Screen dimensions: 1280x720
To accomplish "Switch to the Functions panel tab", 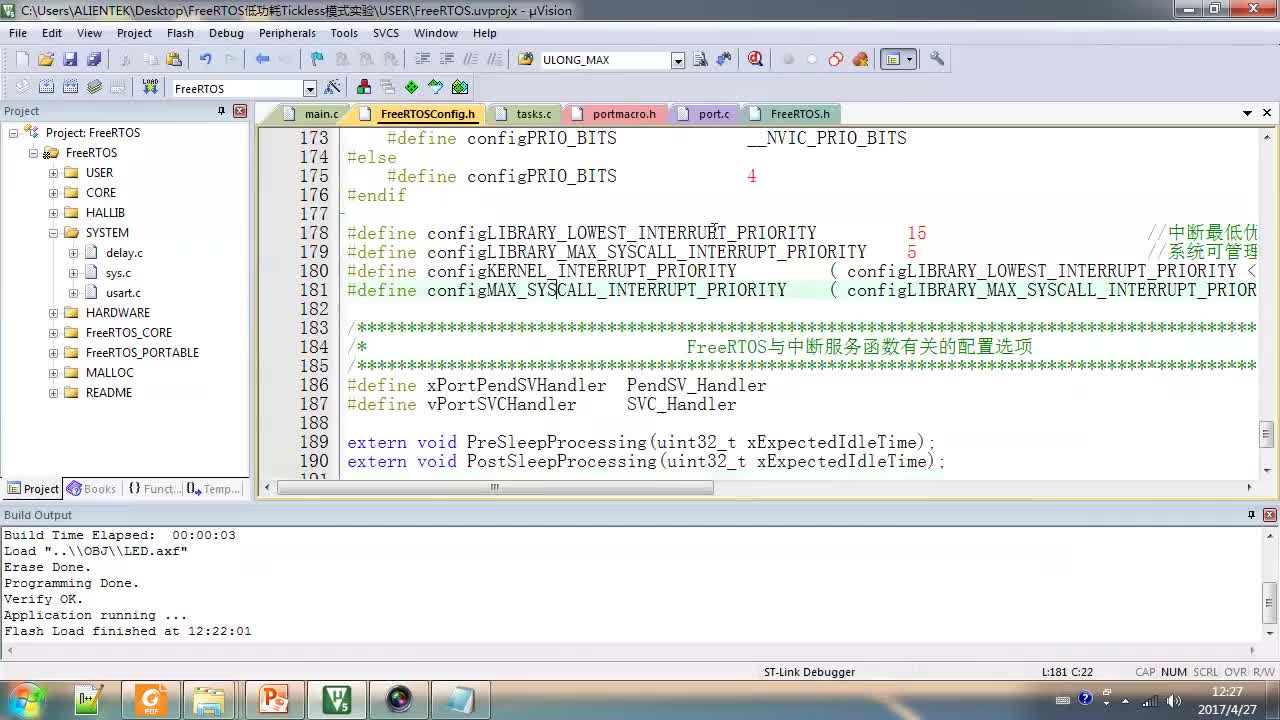I will 155,489.
